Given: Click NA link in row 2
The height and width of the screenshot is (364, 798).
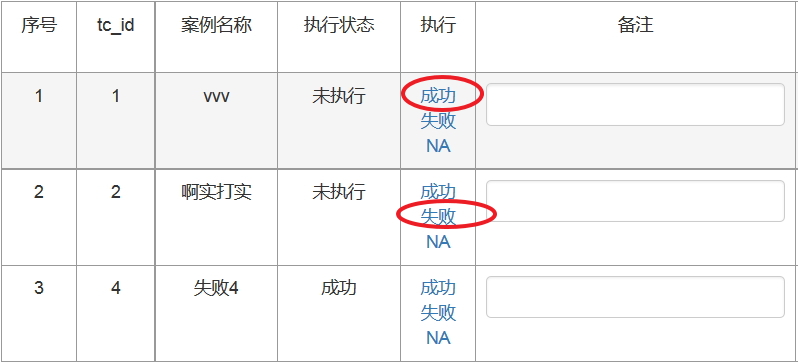Looking at the screenshot, I should coord(438,242).
